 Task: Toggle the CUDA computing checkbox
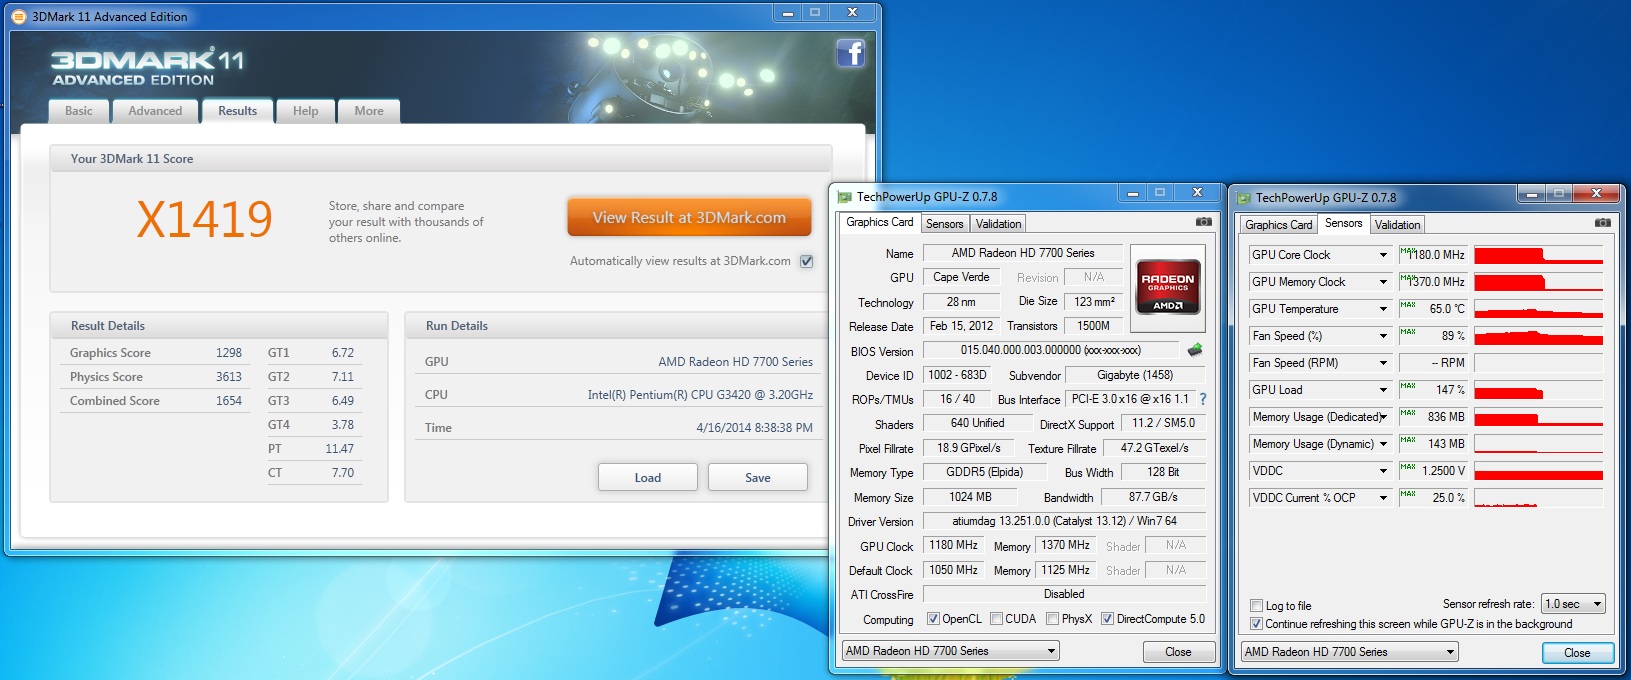pyautogui.click(x=996, y=619)
